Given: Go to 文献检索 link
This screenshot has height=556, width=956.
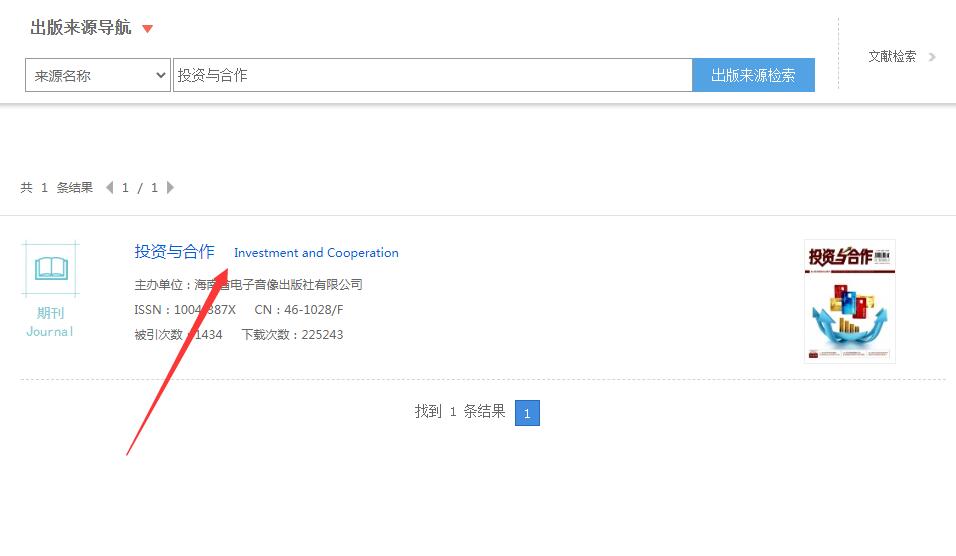Looking at the screenshot, I should 892,57.
